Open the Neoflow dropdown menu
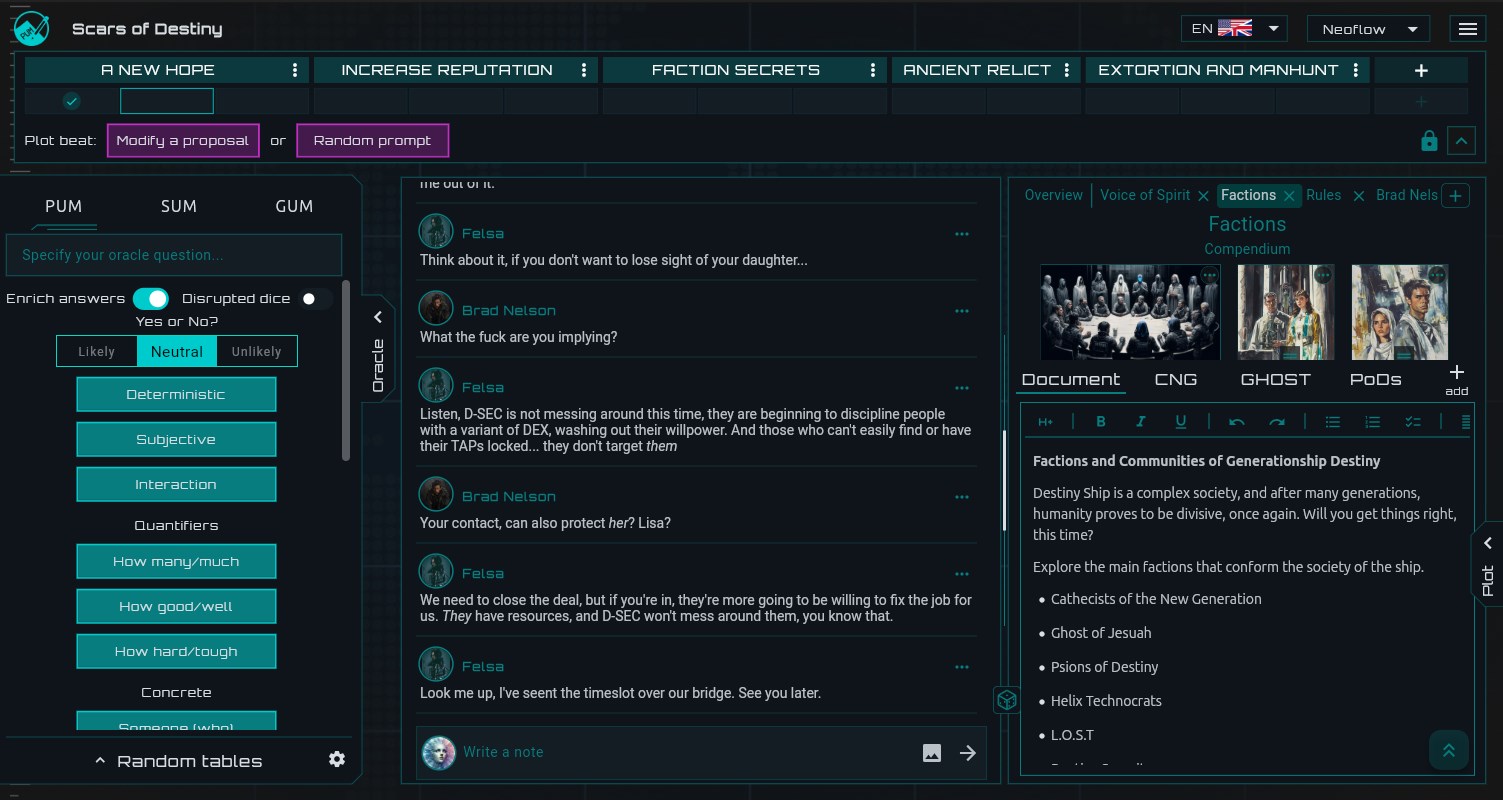1503x800 pixels. (x=1368, y=28)
